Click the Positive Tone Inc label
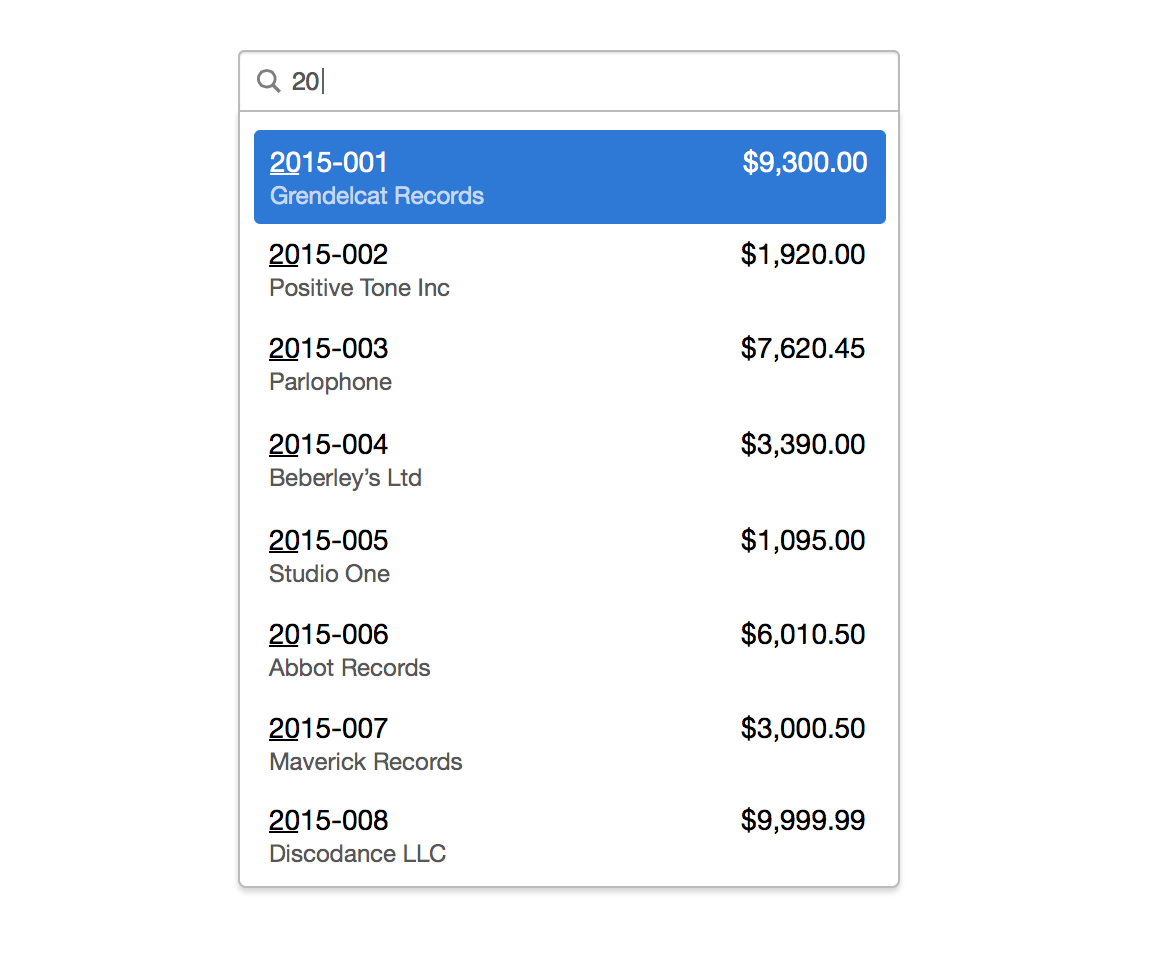 [359, 288]
